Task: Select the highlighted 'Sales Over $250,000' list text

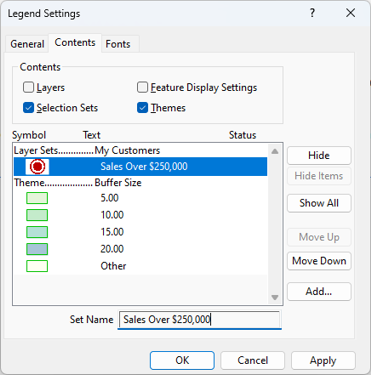Action: 144,167
